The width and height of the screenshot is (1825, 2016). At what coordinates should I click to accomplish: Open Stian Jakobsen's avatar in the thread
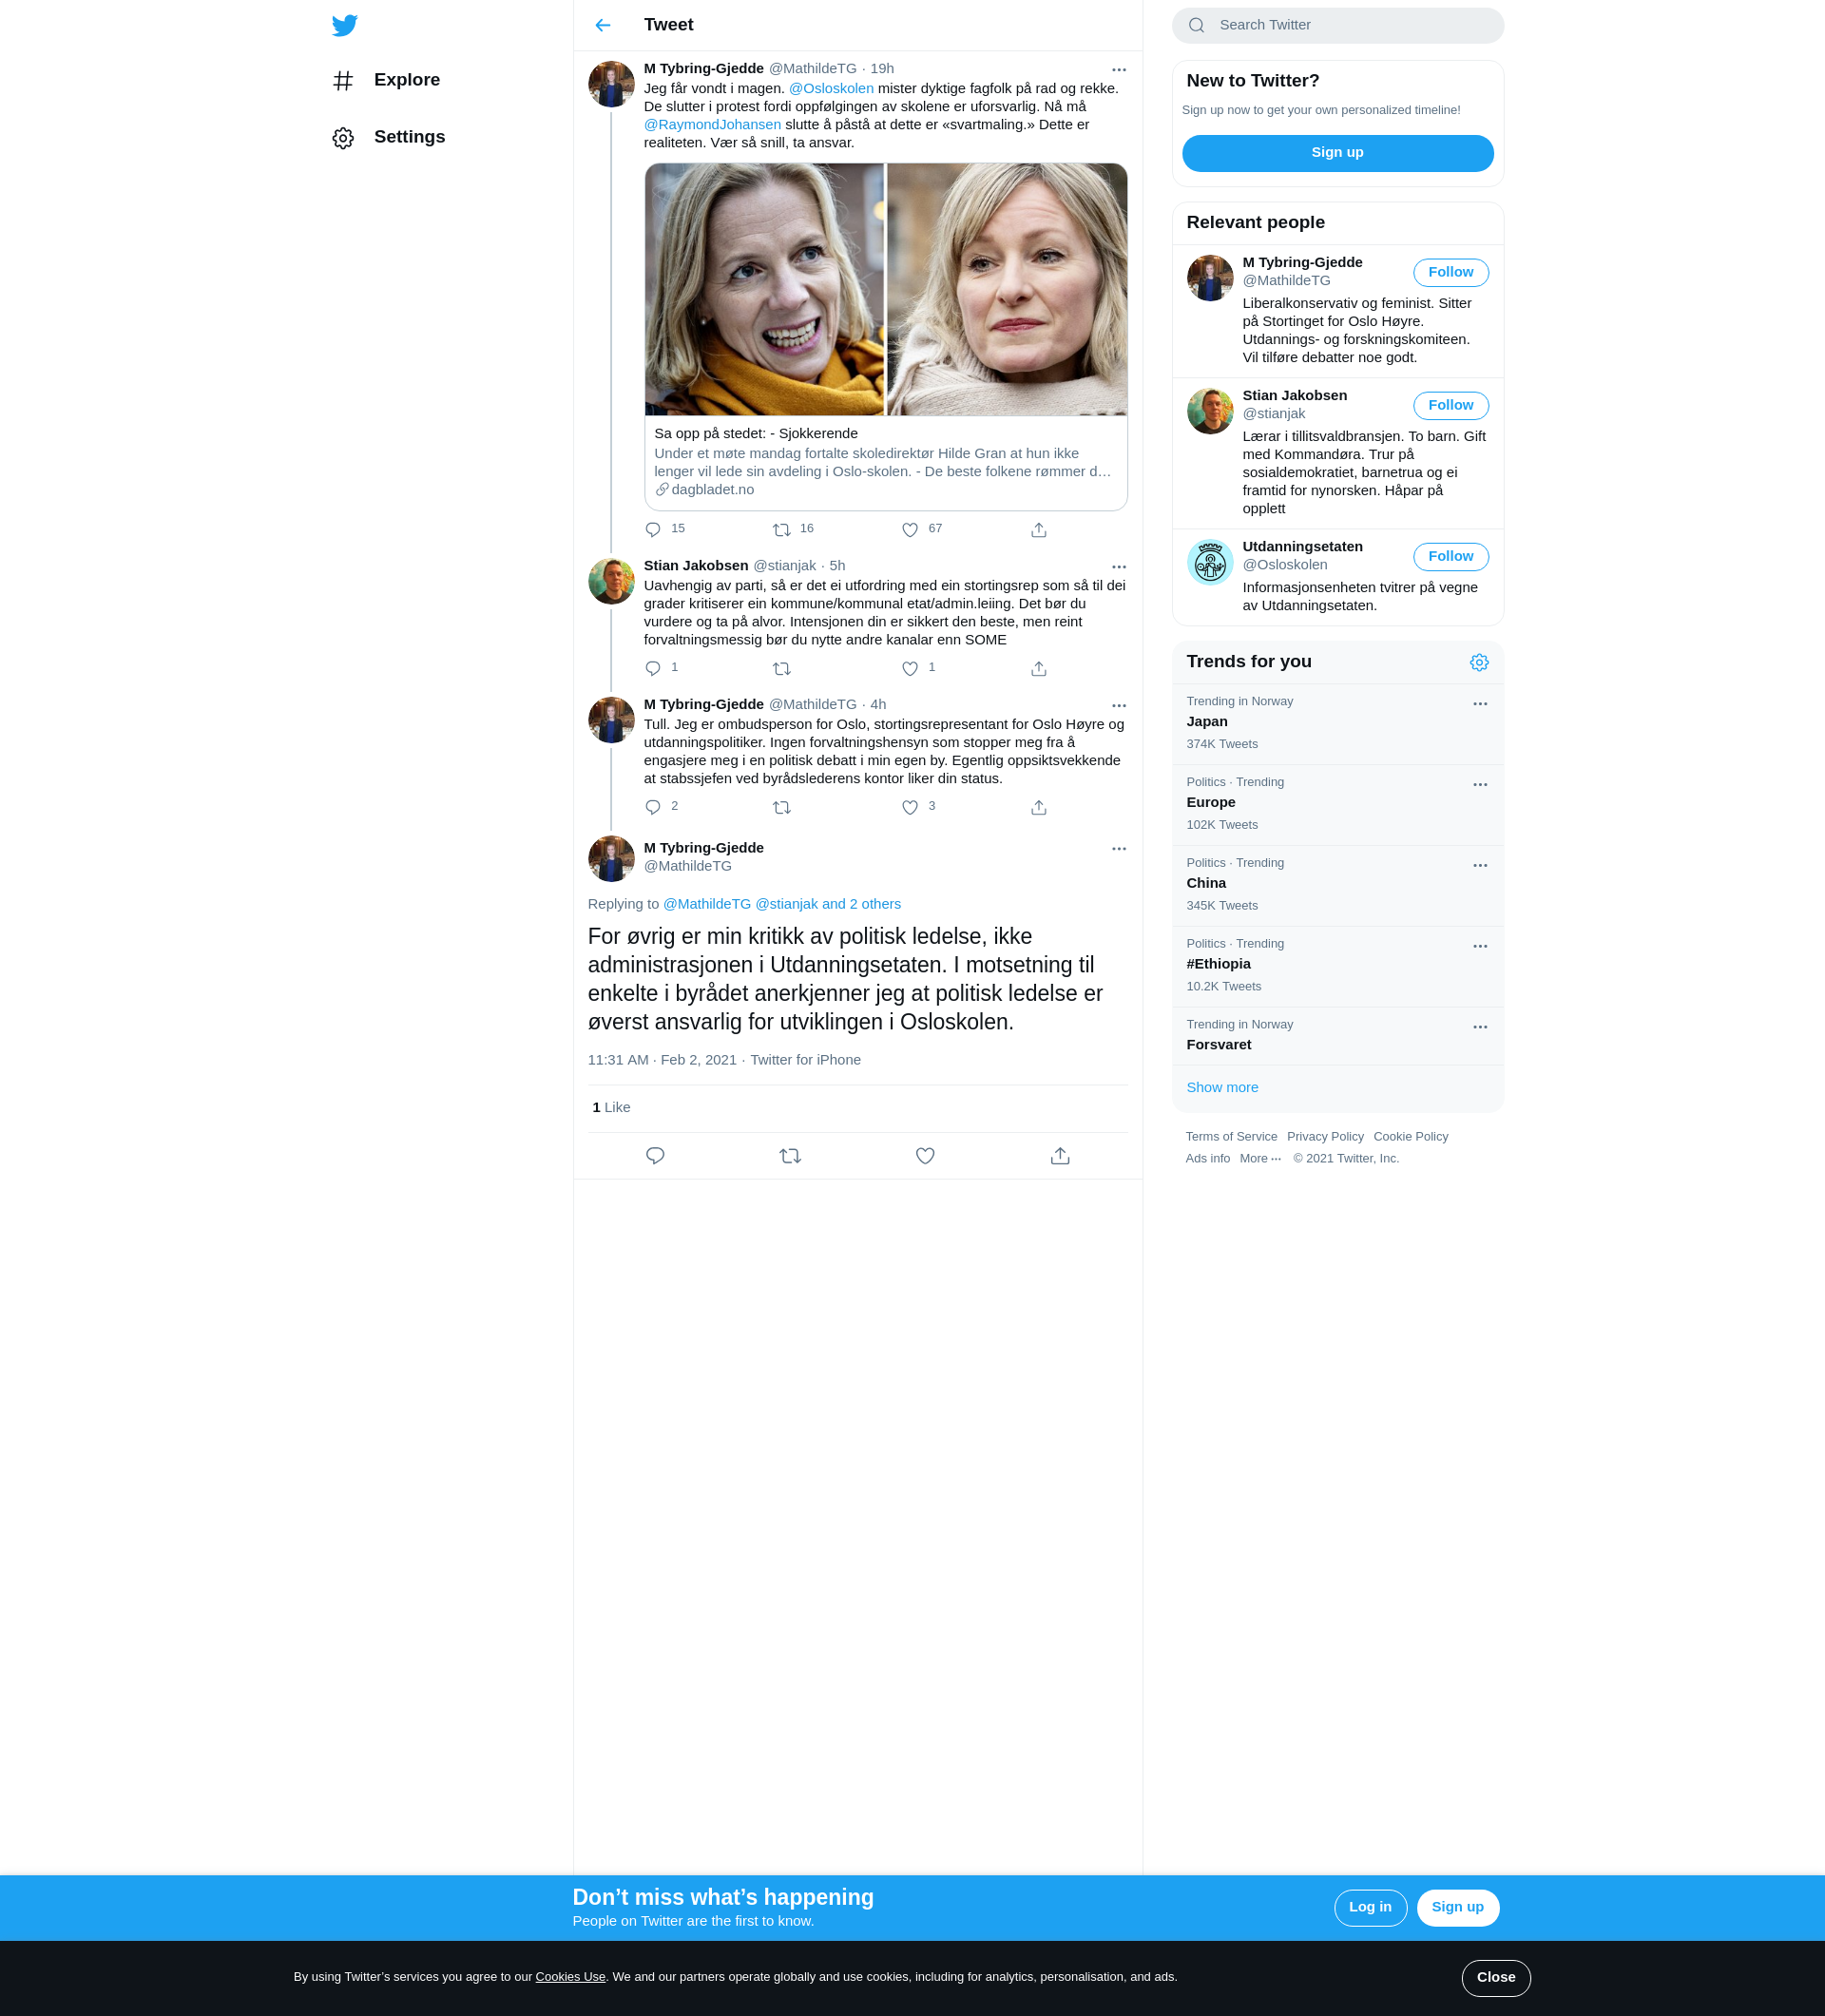[611, 581]
